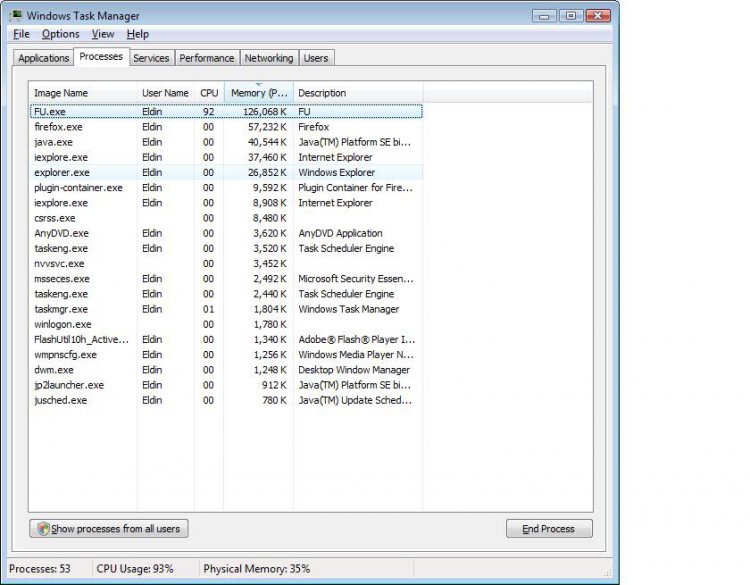Open the View menu
The image size is (750, 585).
(x=103, y=34)
